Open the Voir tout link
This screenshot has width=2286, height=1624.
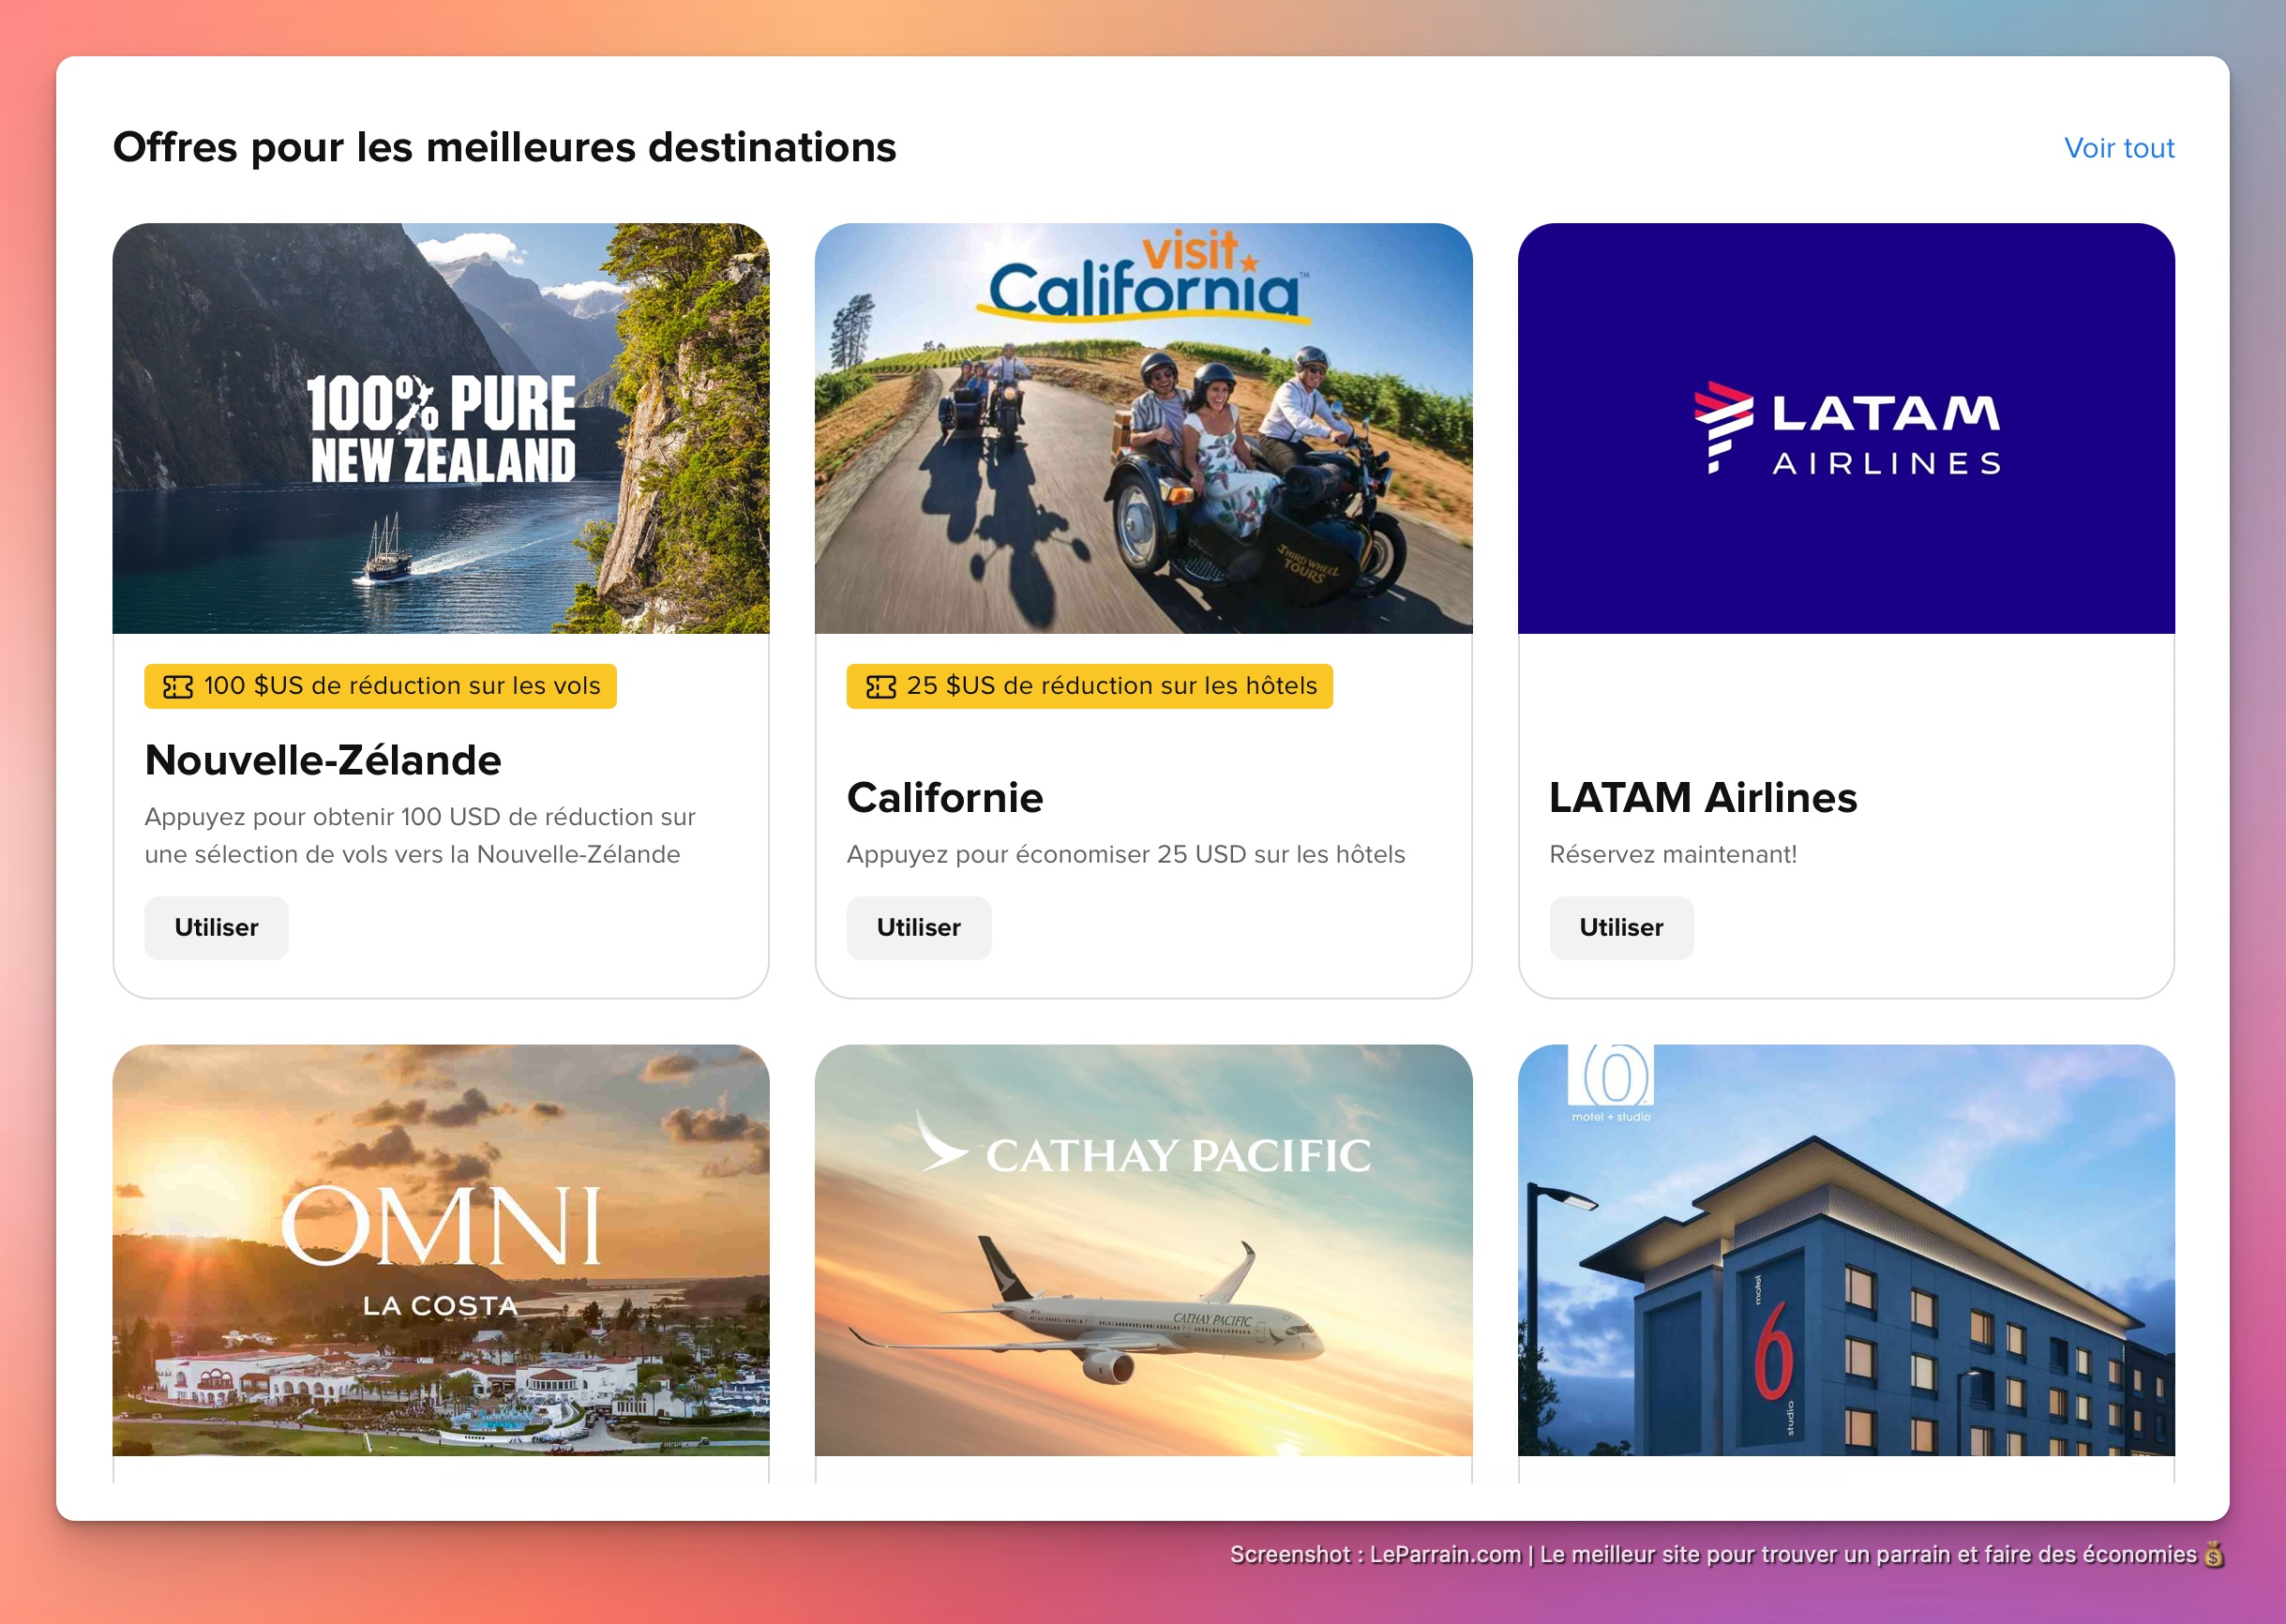pyautogui.click(x=2118, y=148)
